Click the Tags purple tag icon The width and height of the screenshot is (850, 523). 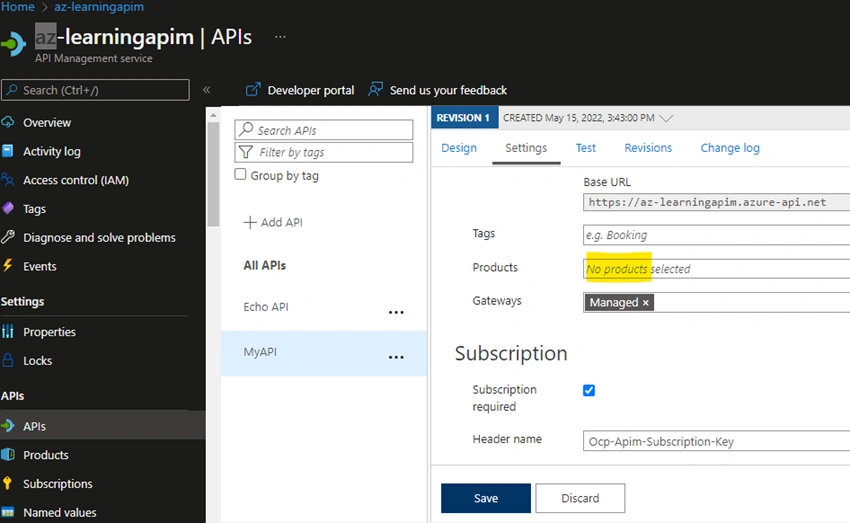tap(8, 208)
